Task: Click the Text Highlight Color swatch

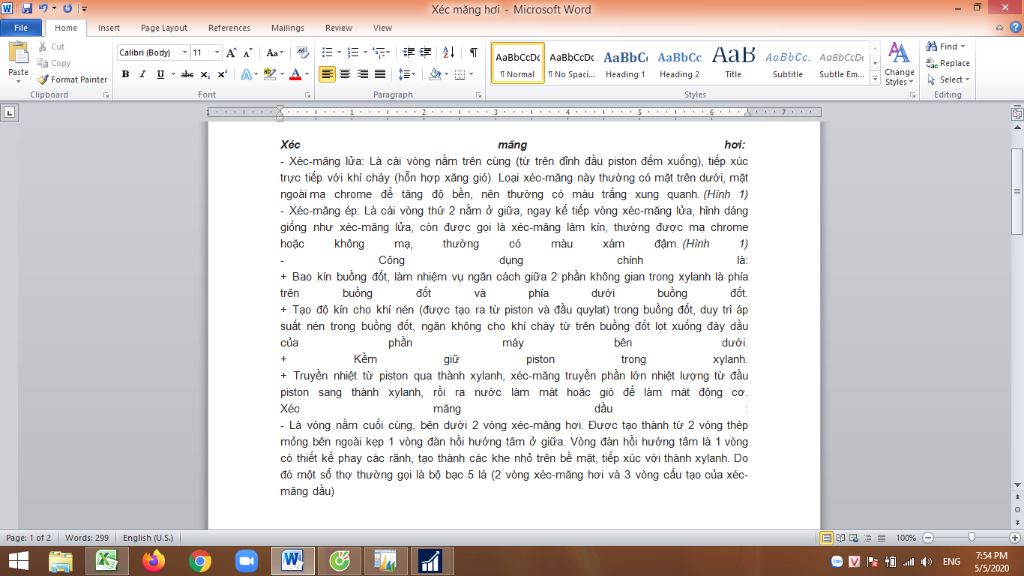Action: point(269,74)
